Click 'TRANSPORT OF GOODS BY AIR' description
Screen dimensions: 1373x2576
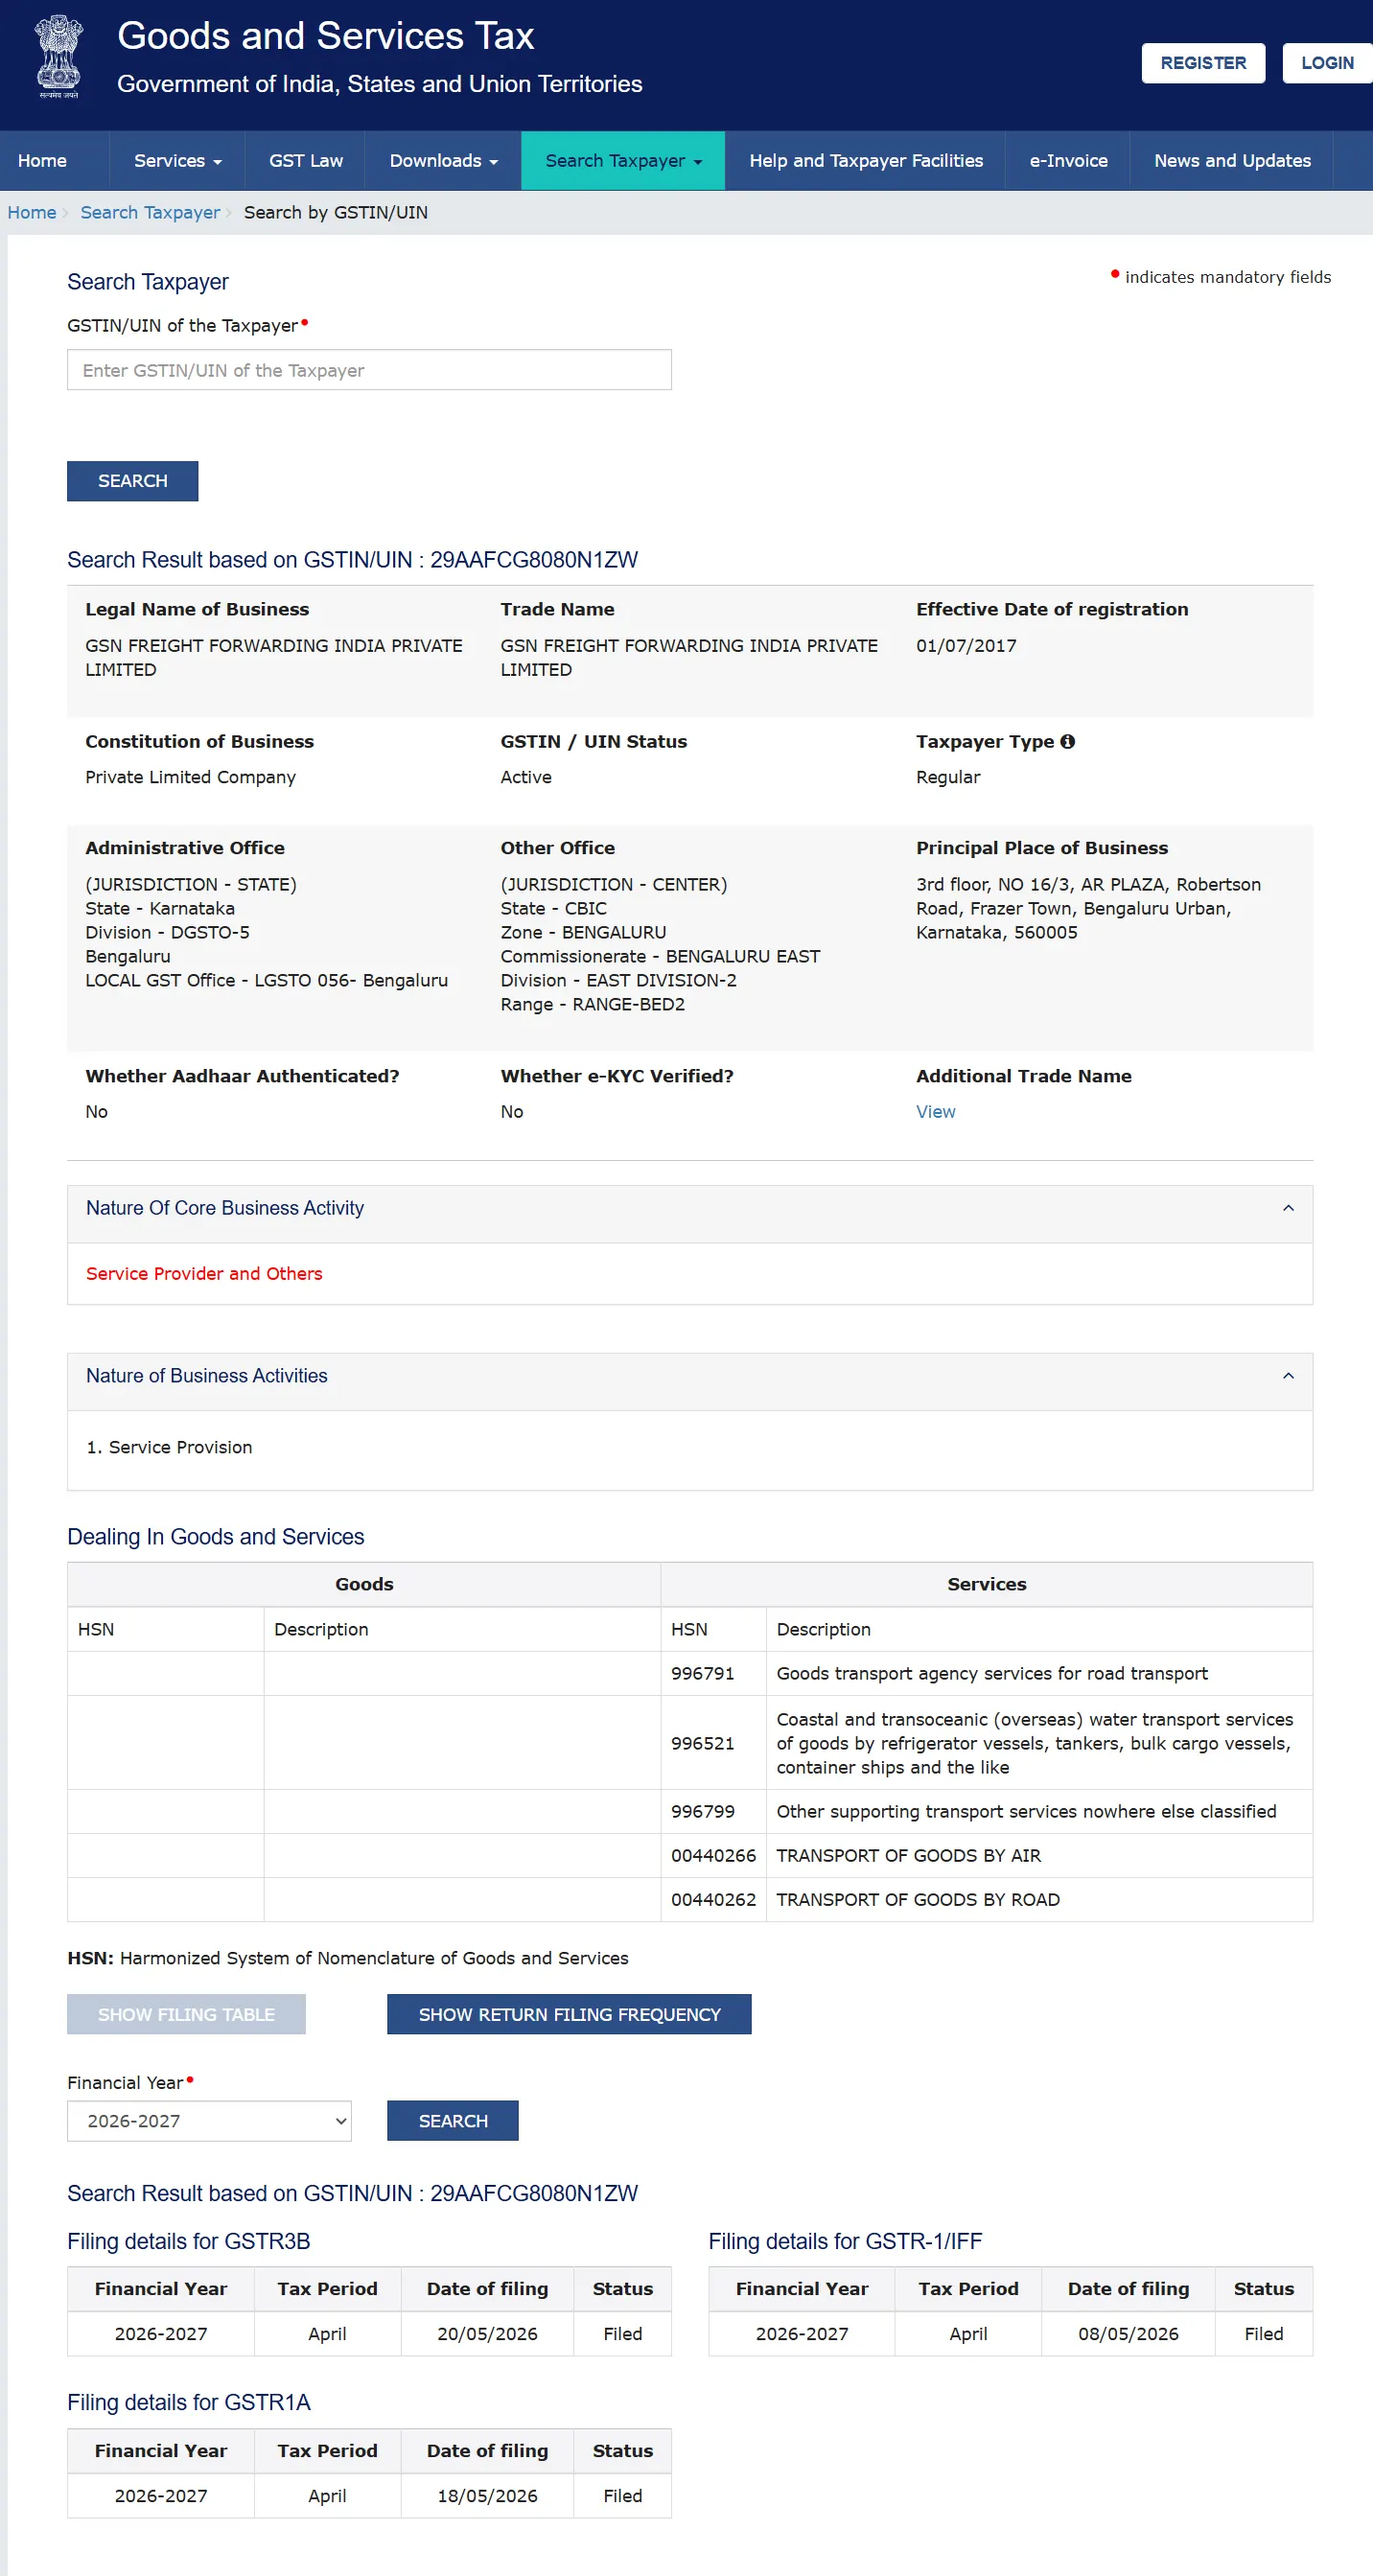pos(908,1856)
